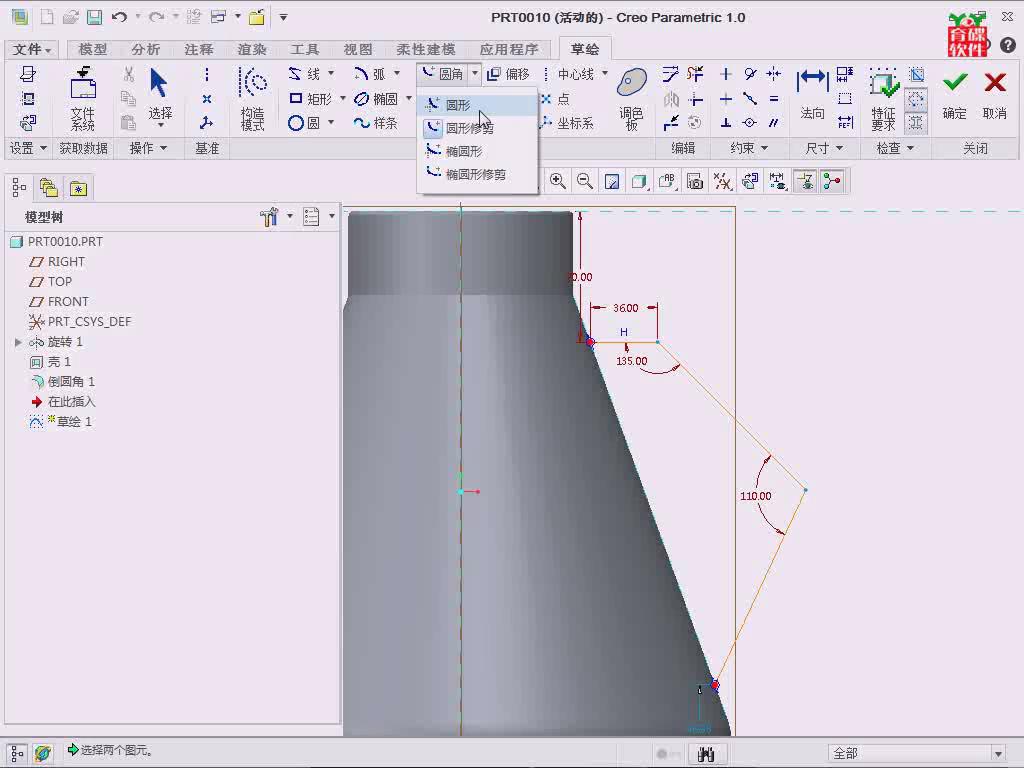Image resolution: width=1024 pixels, height=768 pixels.
Task: Choose 椭圆形 from the fillet menu
Action: coord(477,152)
